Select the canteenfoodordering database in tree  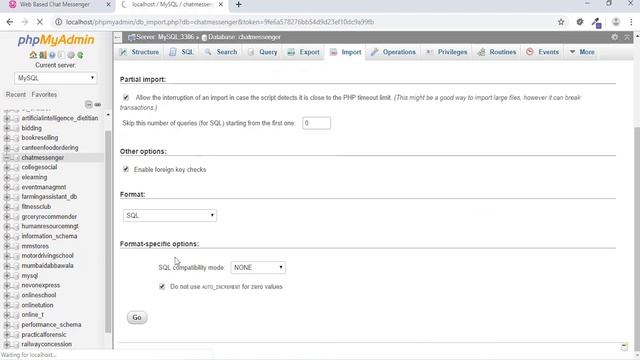click(x=50, y=148)
